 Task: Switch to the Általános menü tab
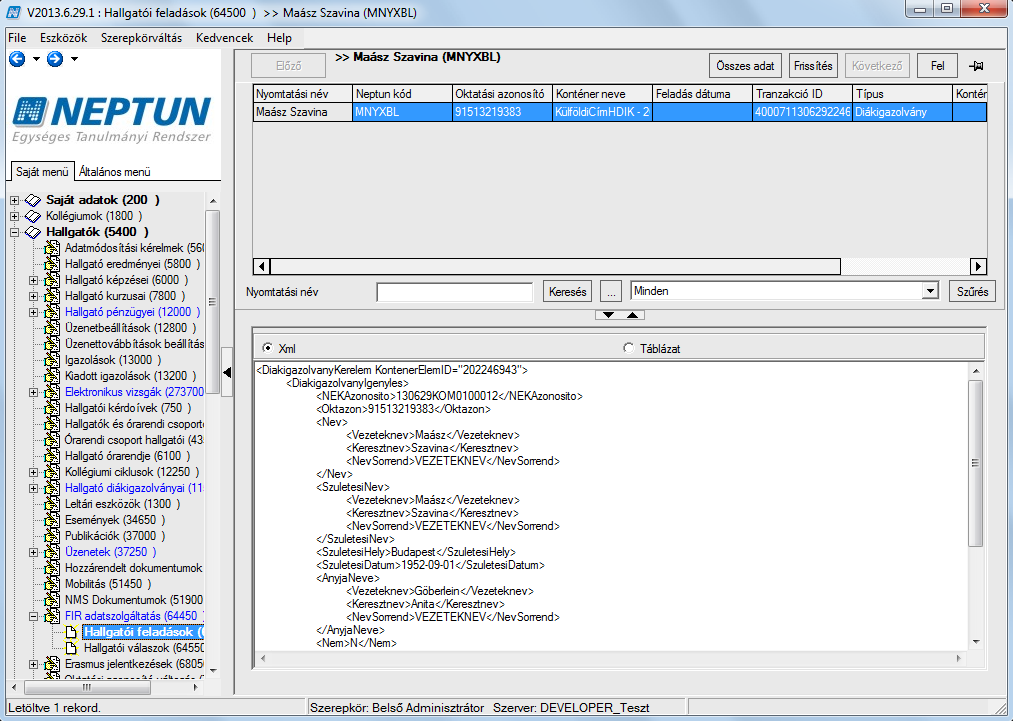[x=115, y=172]
